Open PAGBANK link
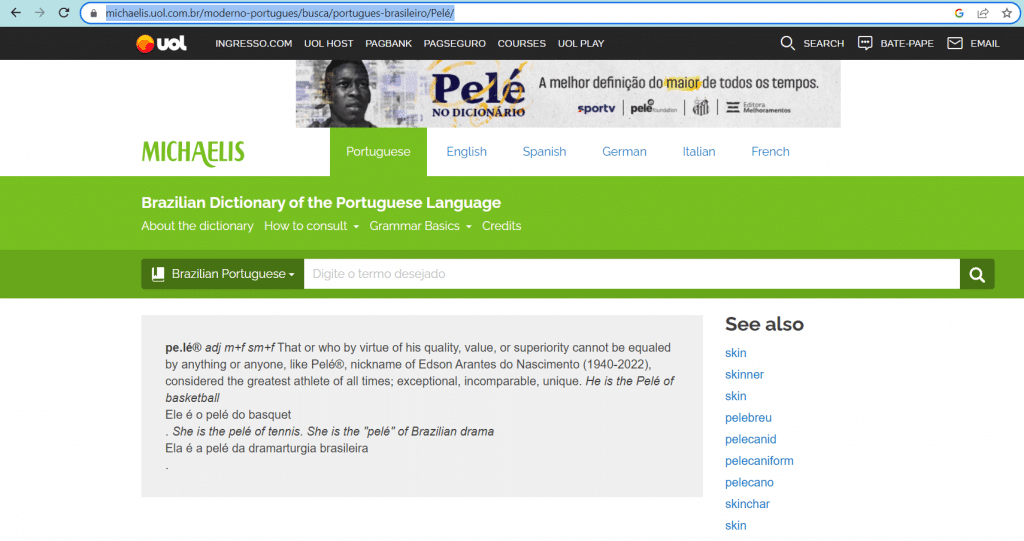Viewport: 1024px width, 541px height. (x=389, y=44)
